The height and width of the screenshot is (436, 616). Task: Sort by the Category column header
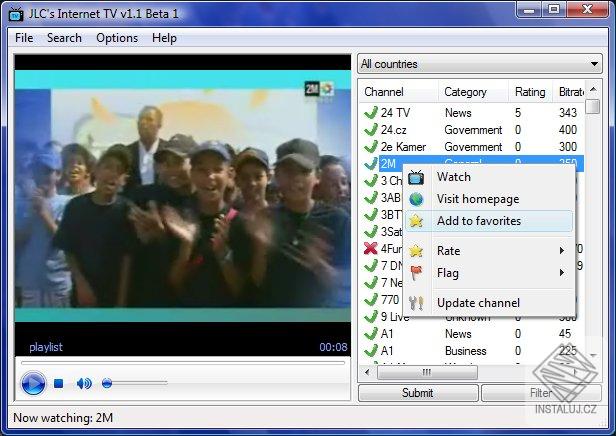pos(473,92)
